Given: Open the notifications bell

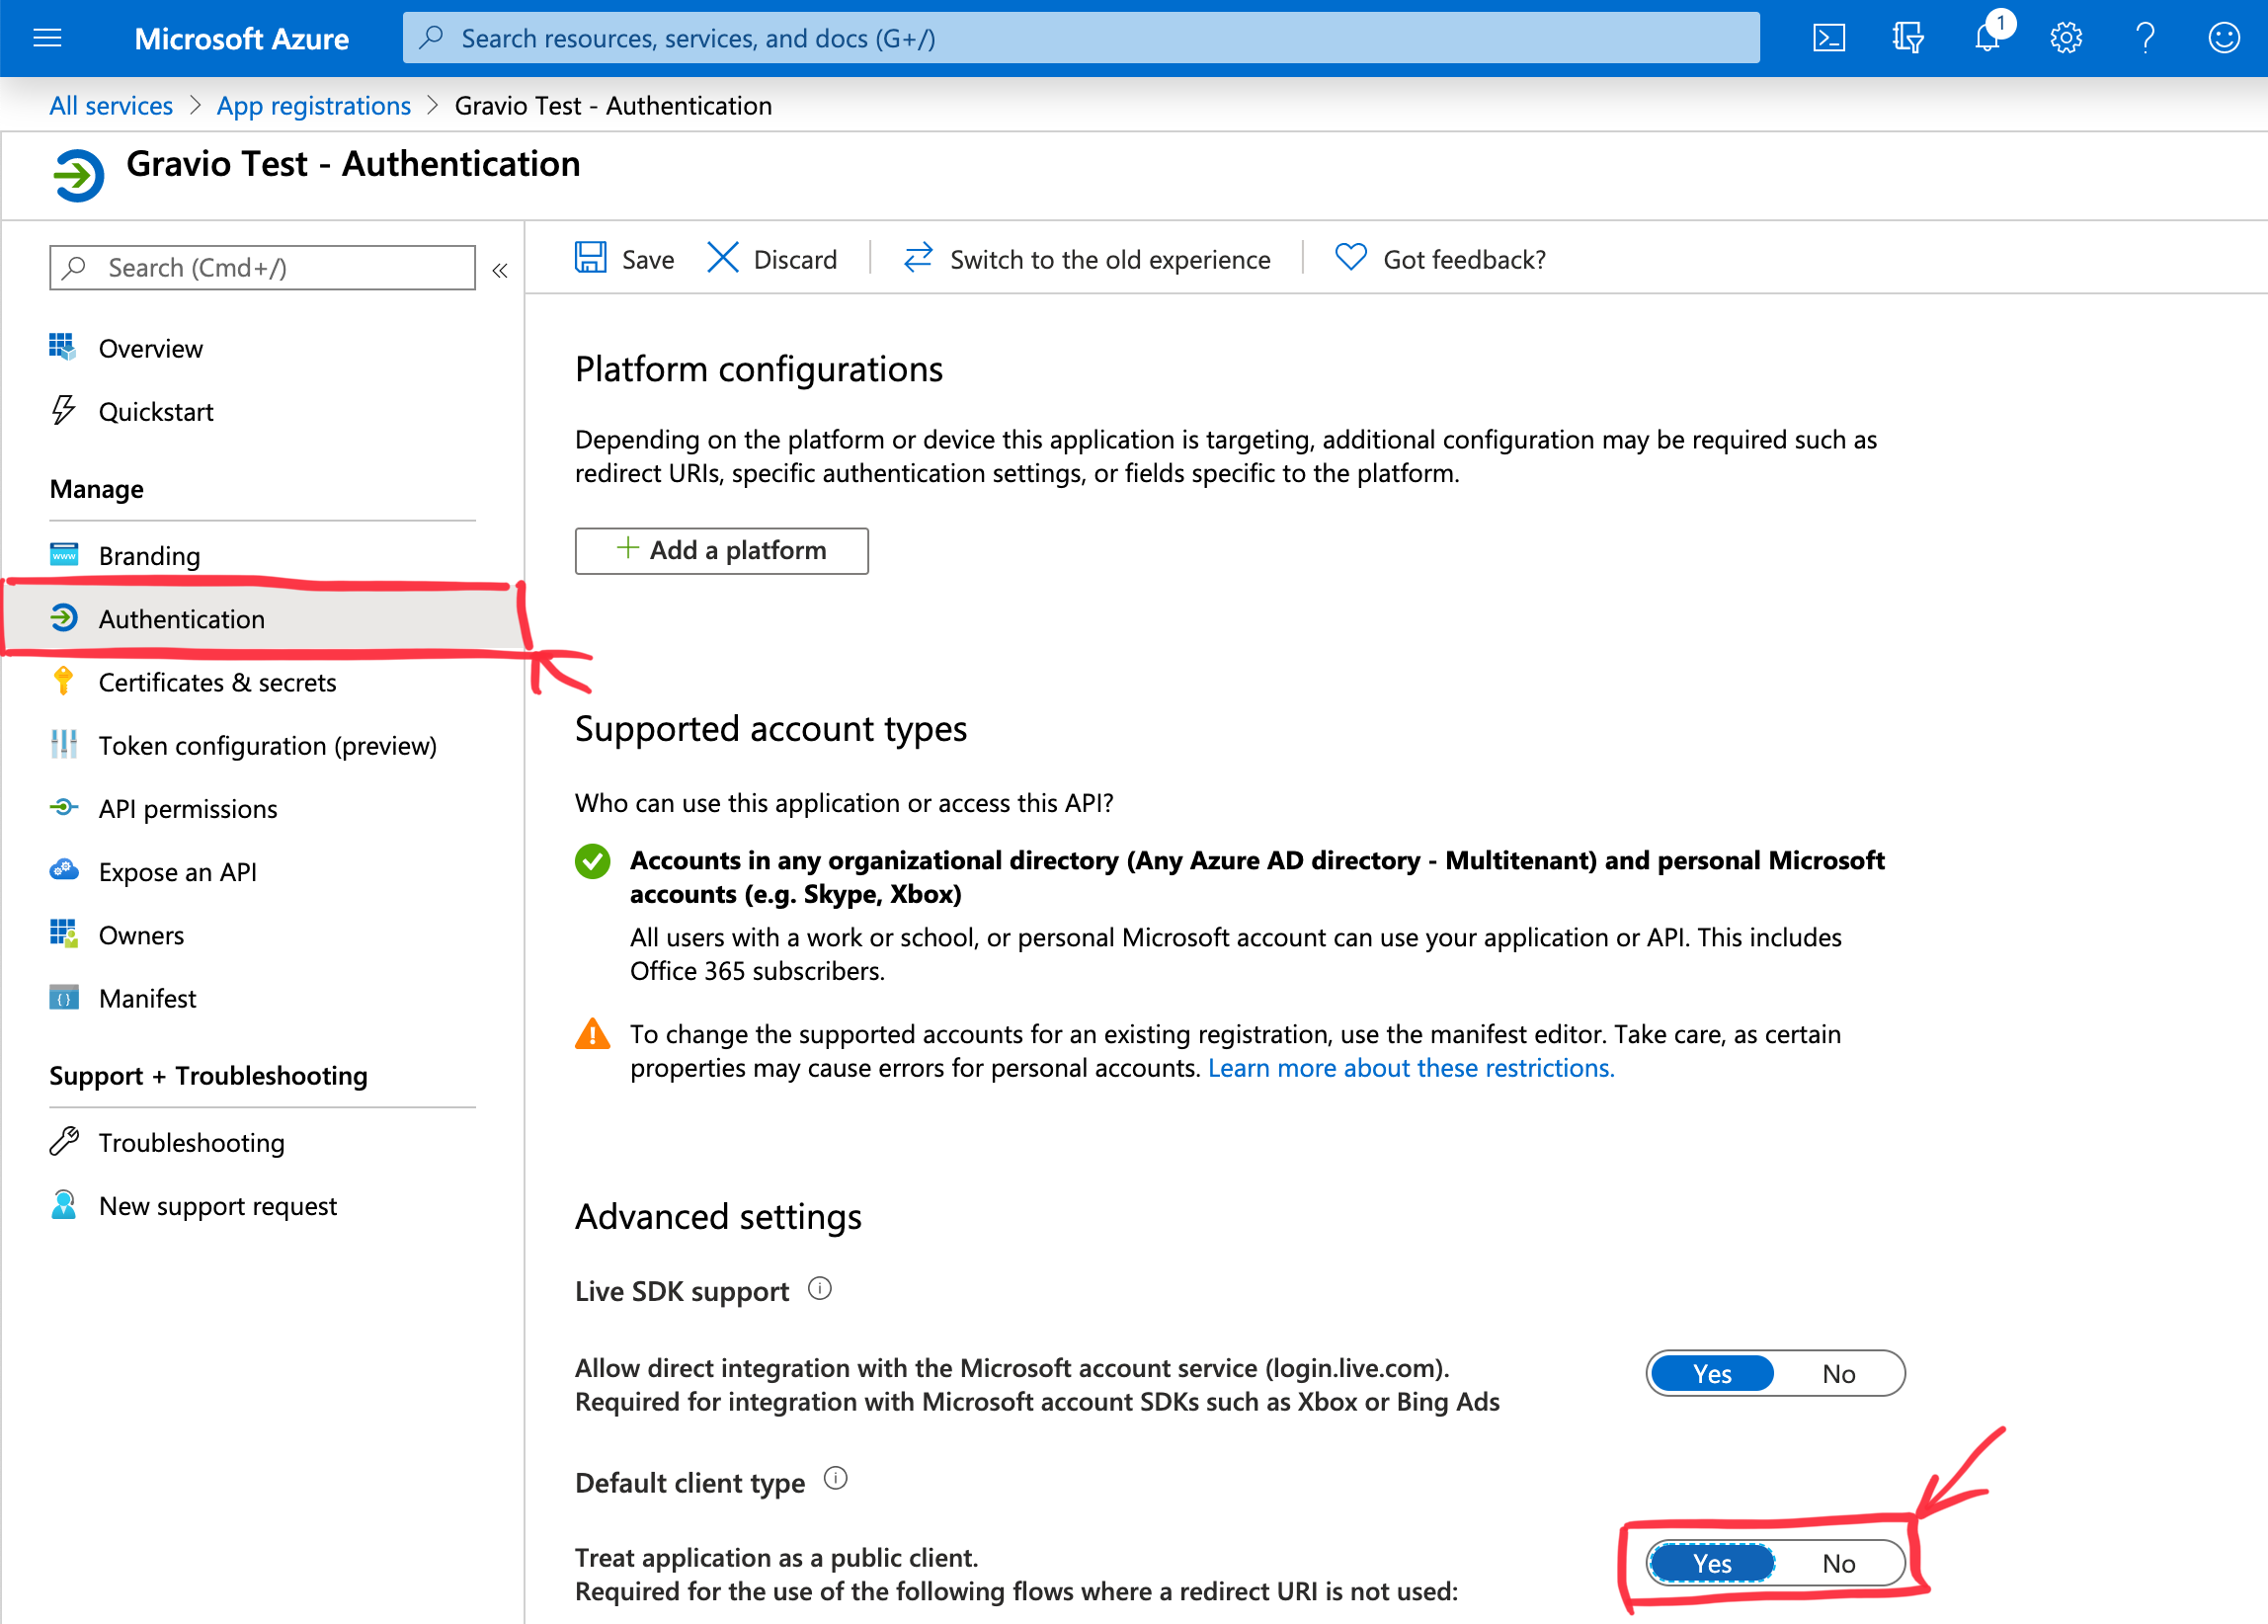Looking at the screenshot, I should 1988,38.
